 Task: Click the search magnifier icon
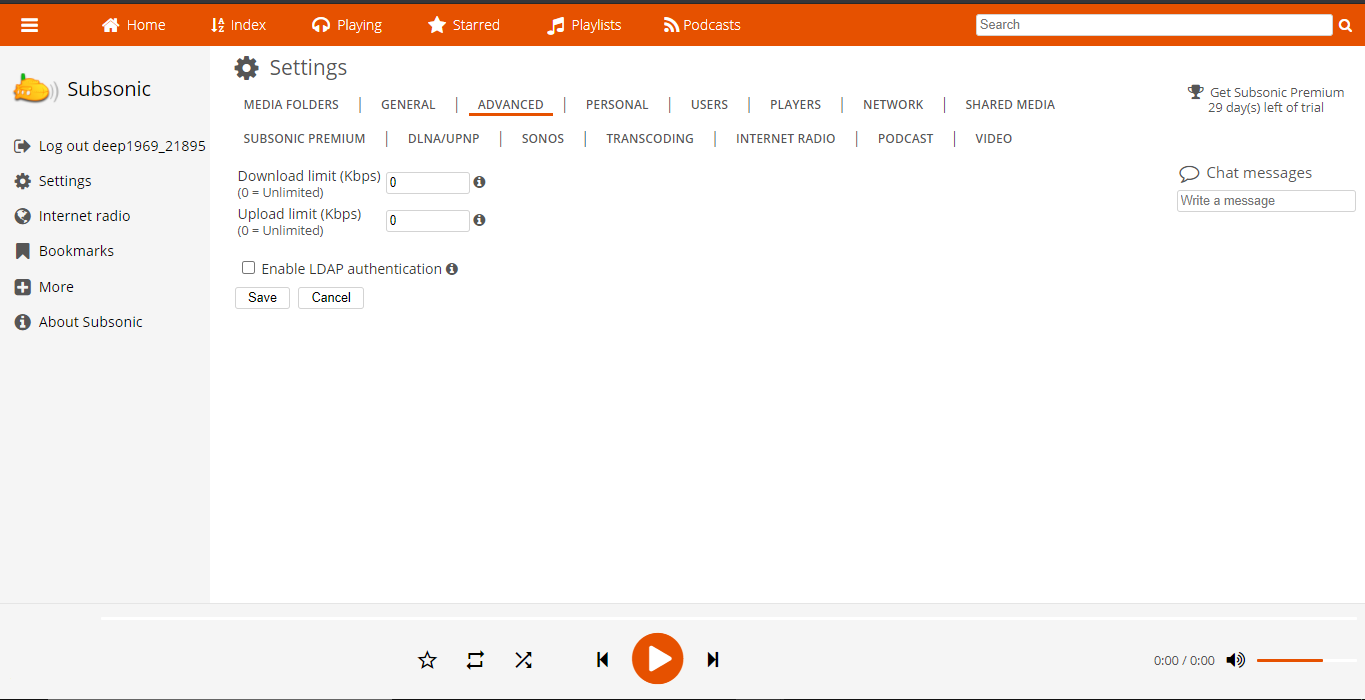coord(1345,26)
